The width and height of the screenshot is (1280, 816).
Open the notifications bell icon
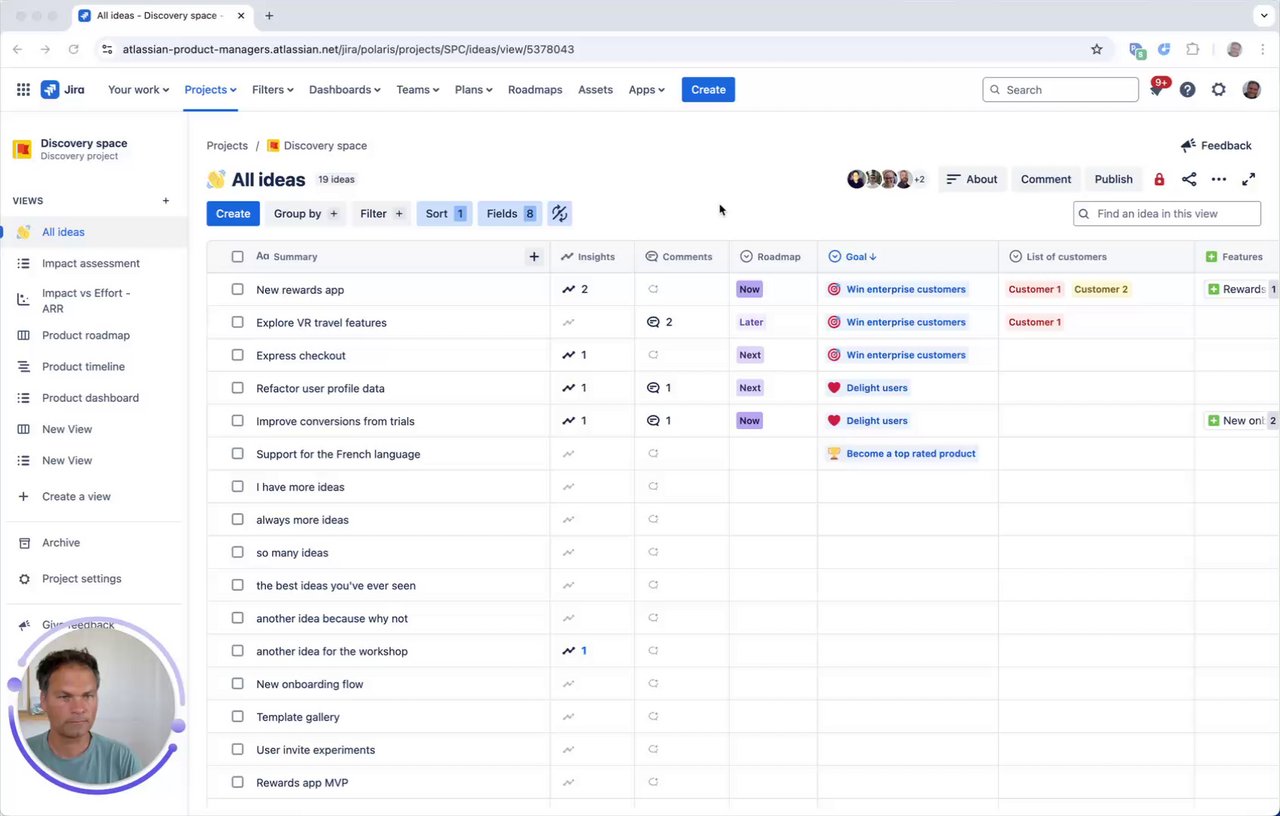1157,90
